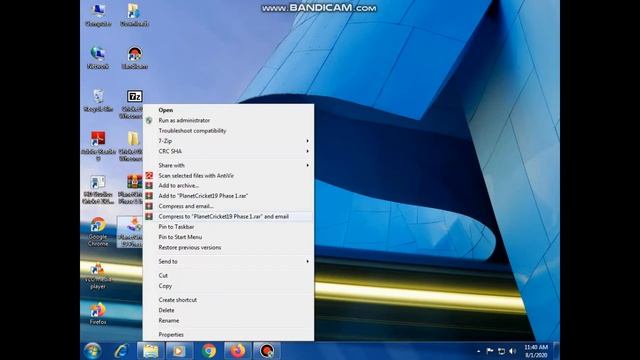This screenshot has height=360, width=640.
Task: Click the taskbar clock showing 11:40 AM
Action: [536, 351]
